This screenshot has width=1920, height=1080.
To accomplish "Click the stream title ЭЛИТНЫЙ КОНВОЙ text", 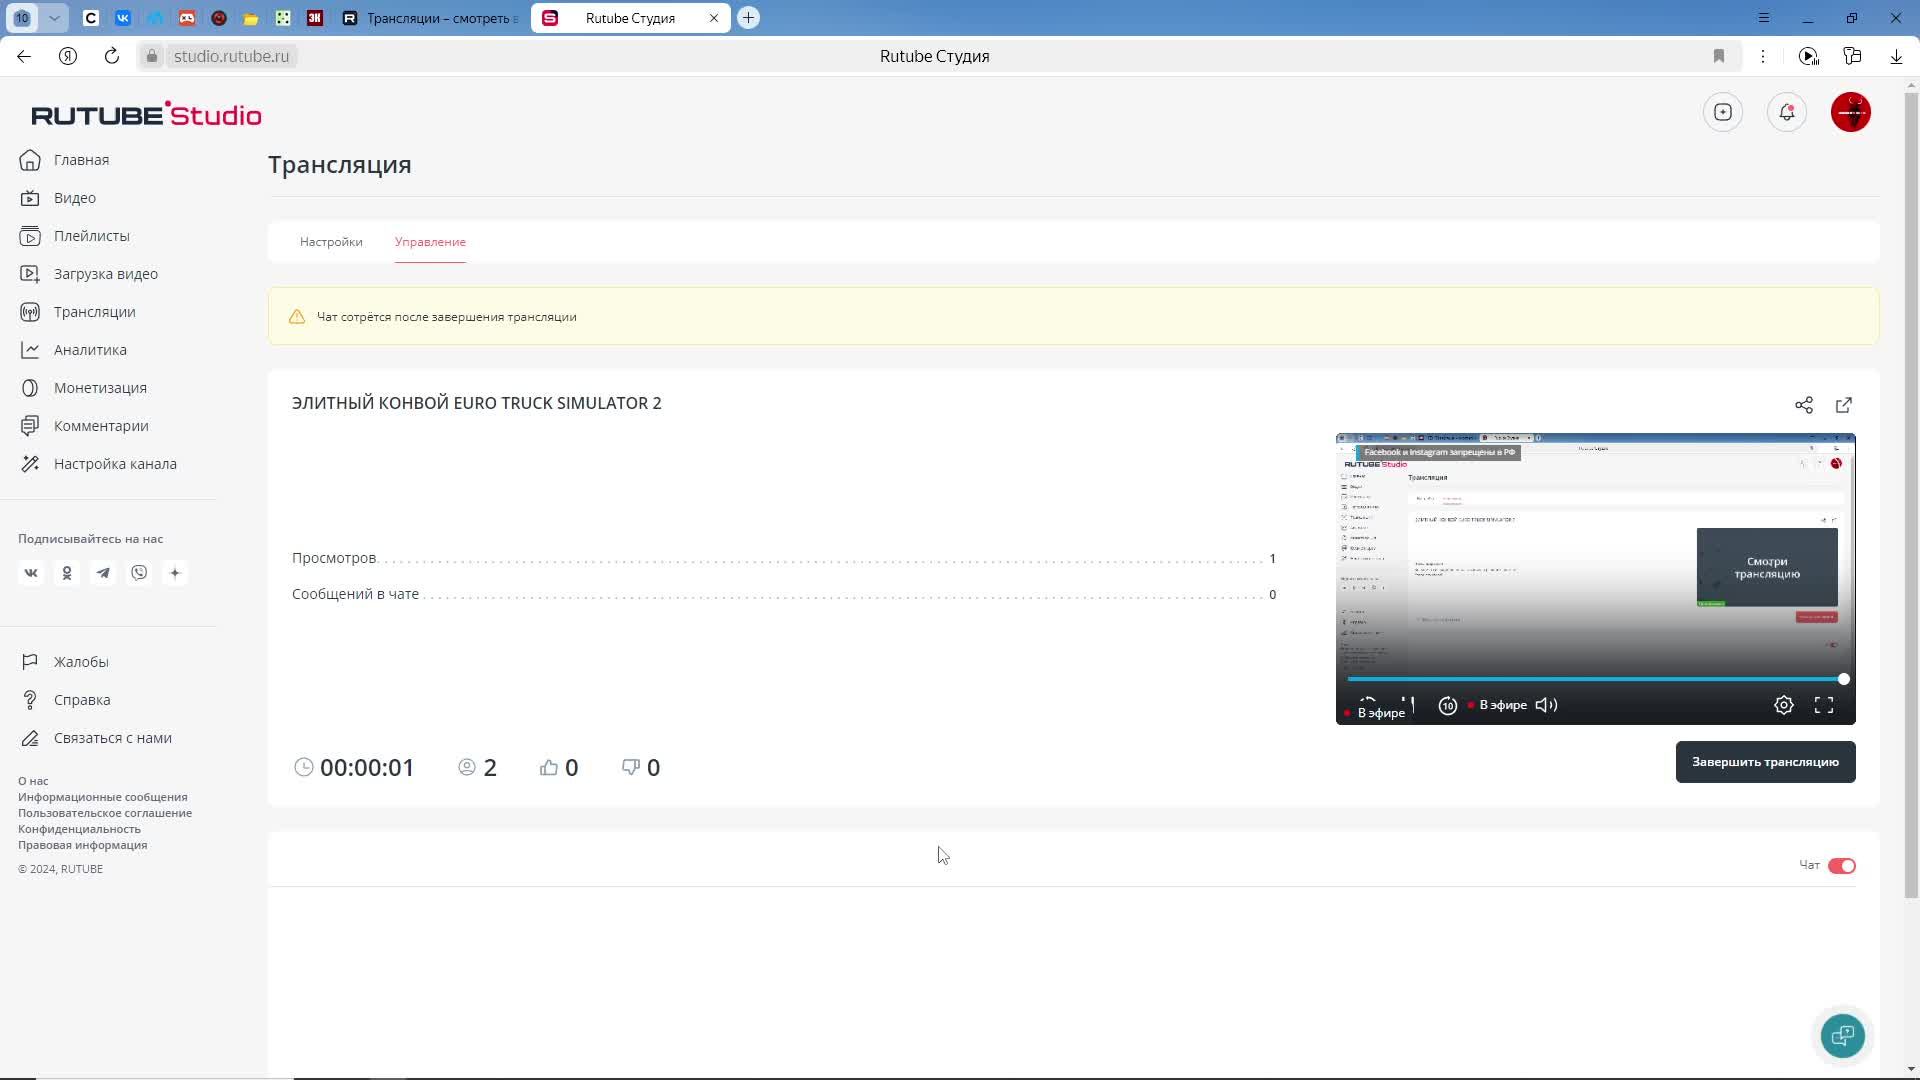I will point(476,403).
